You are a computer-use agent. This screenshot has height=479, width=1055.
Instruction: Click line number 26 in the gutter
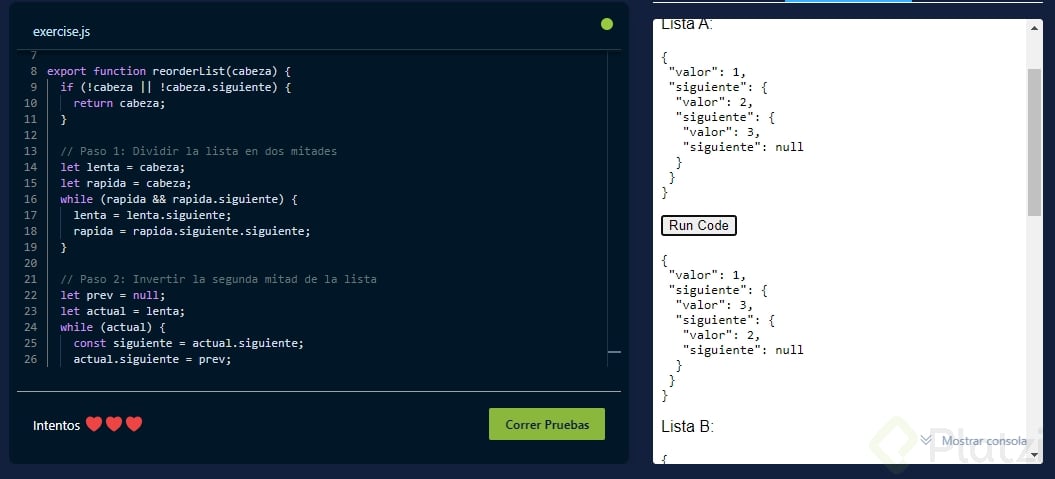[30, 360]
